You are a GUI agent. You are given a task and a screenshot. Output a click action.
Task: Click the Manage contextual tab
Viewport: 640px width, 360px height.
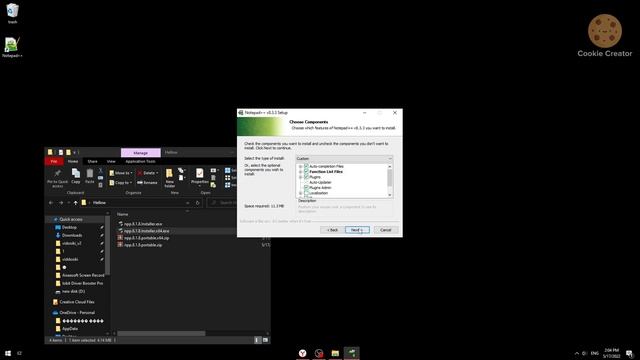(x=140, y=153)
